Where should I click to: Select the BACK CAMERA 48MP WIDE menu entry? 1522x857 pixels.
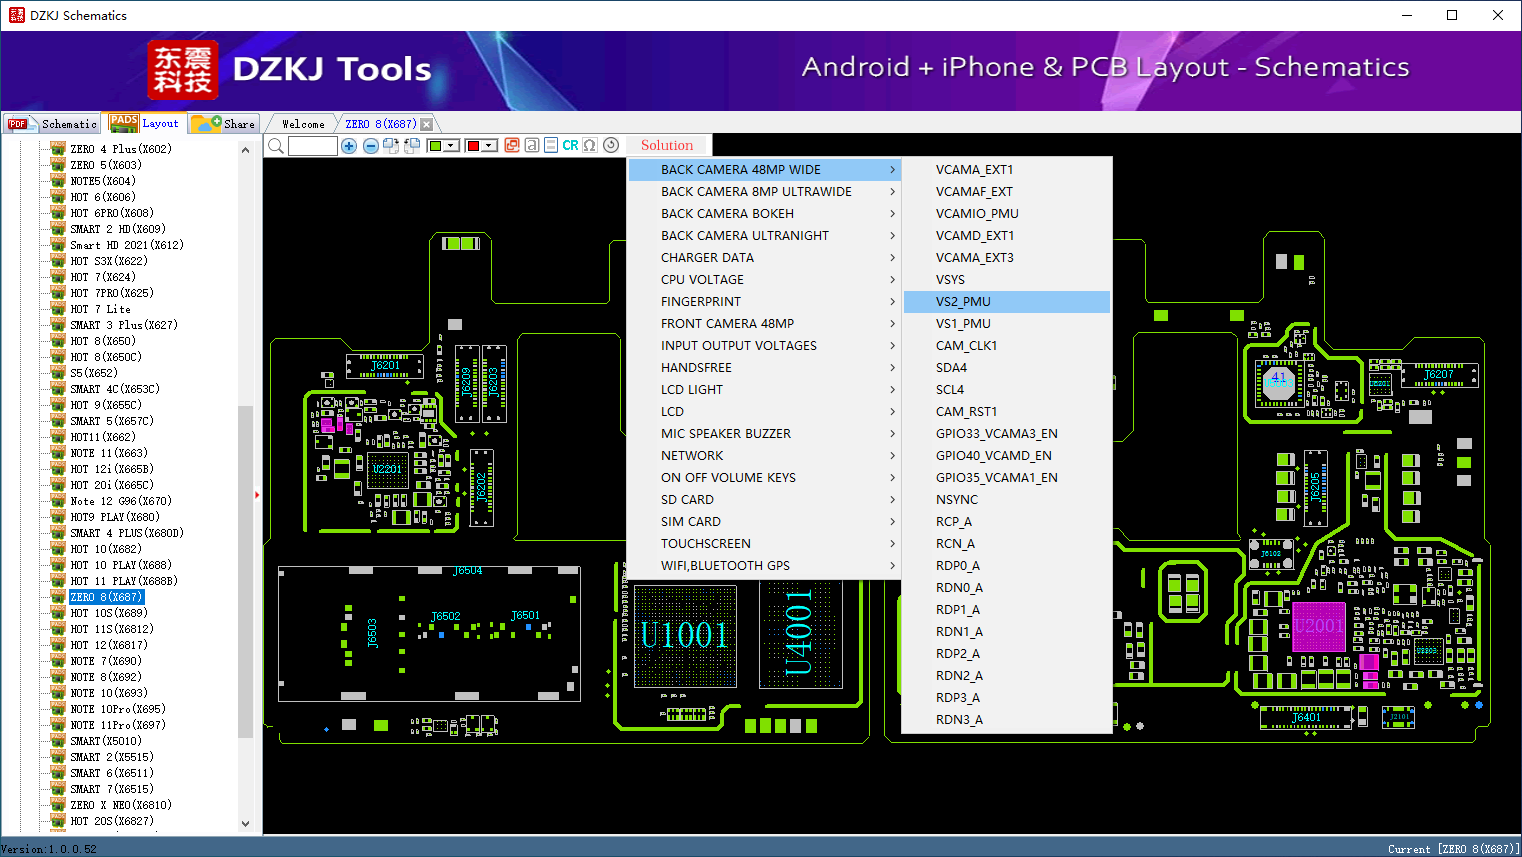click(x=764, y=170)
